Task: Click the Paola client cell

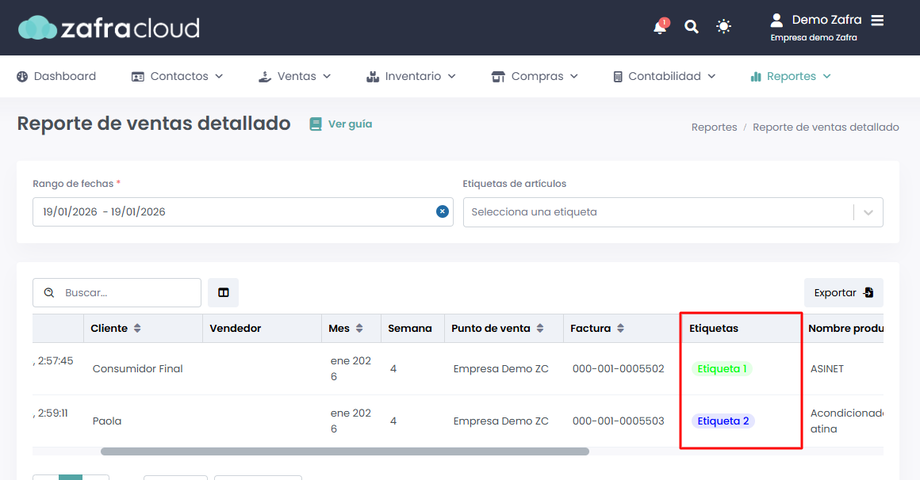Action: tap(107, 421)
